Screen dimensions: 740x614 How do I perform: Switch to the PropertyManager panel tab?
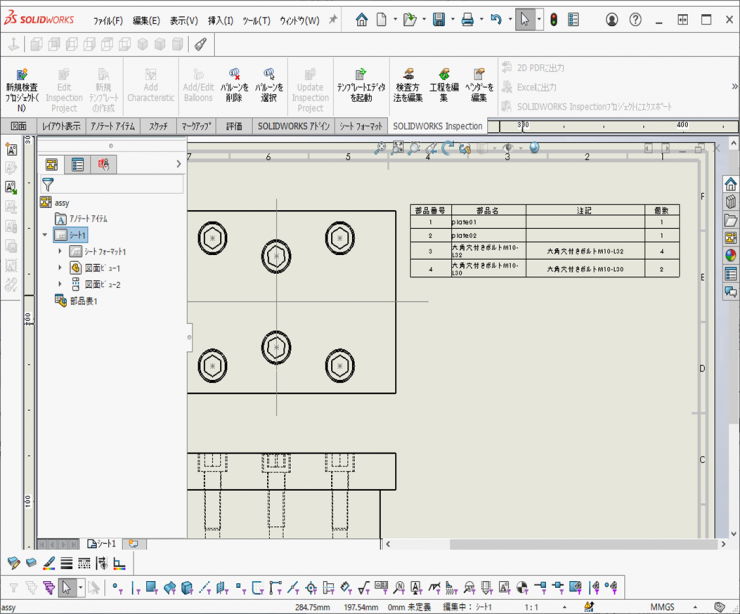(x=78, y=164)
